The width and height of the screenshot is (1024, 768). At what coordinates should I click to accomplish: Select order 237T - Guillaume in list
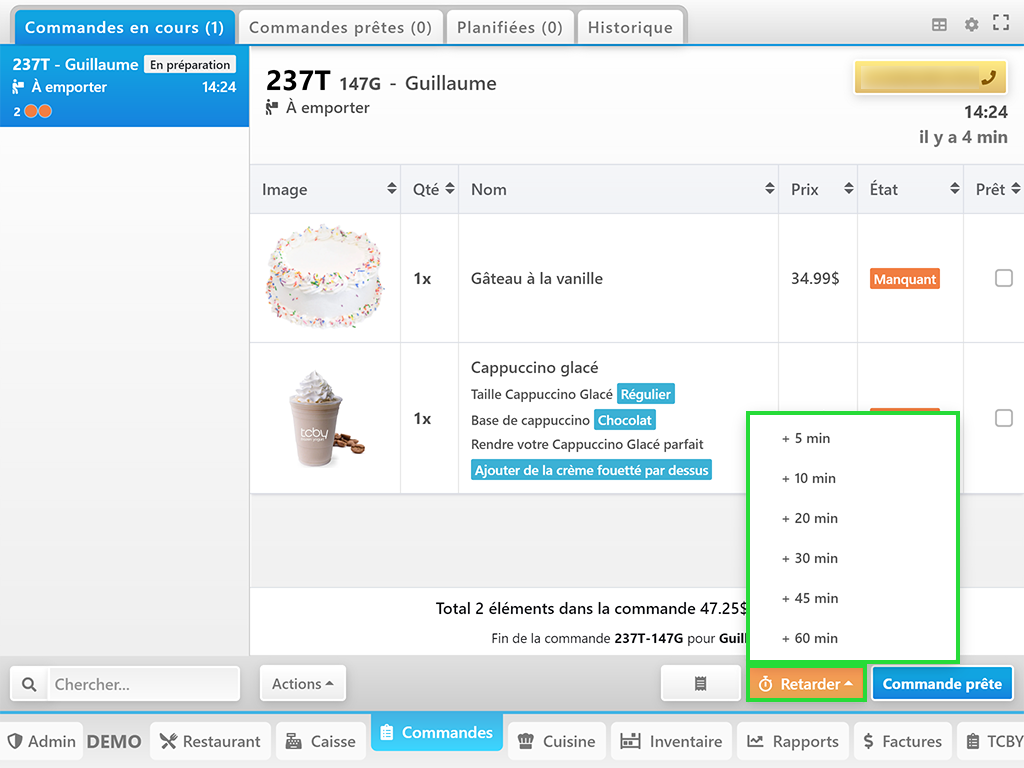[x=124, y=86]
